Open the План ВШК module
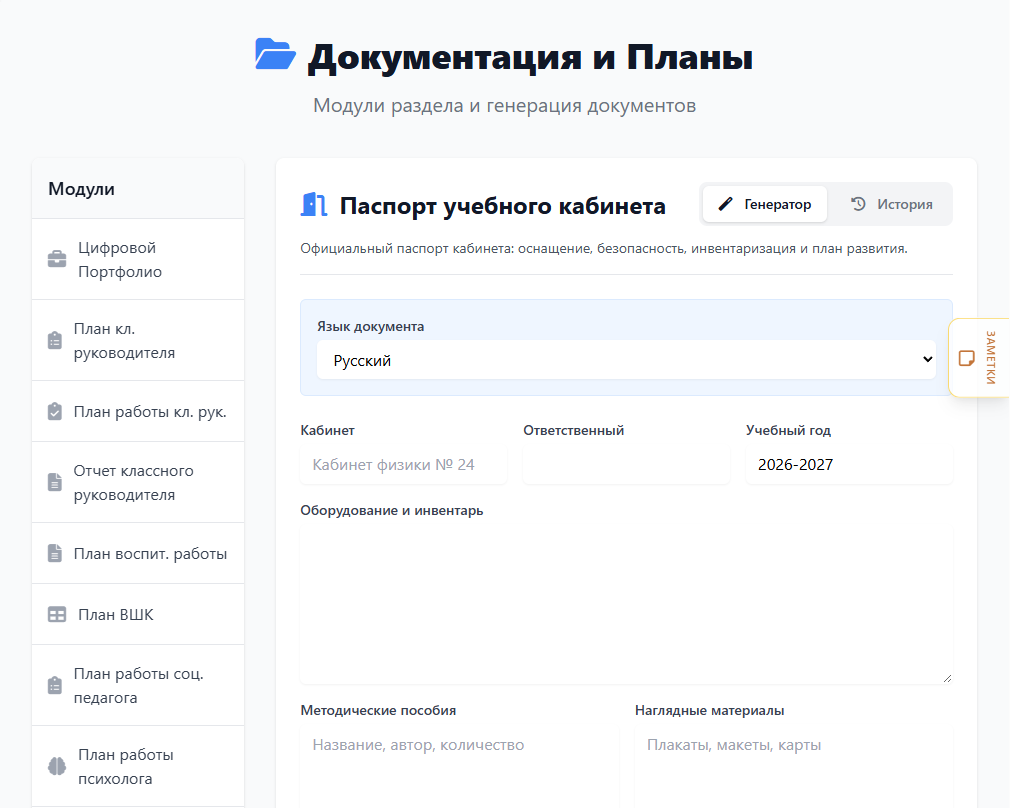This screenshot has height=808, width=1010. click(x=138, y=615)
